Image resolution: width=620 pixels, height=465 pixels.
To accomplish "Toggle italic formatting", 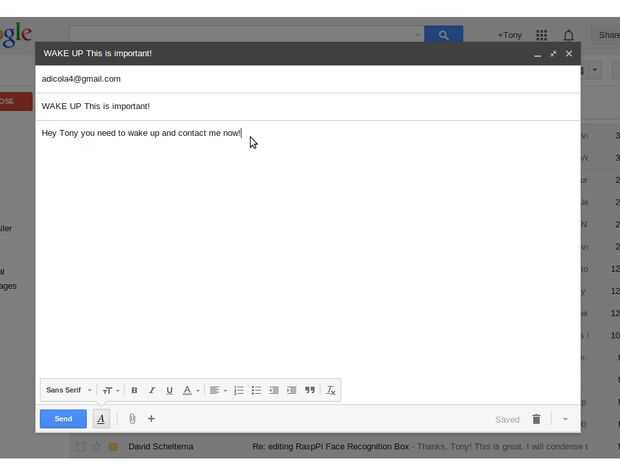I will tap(152, 390).
